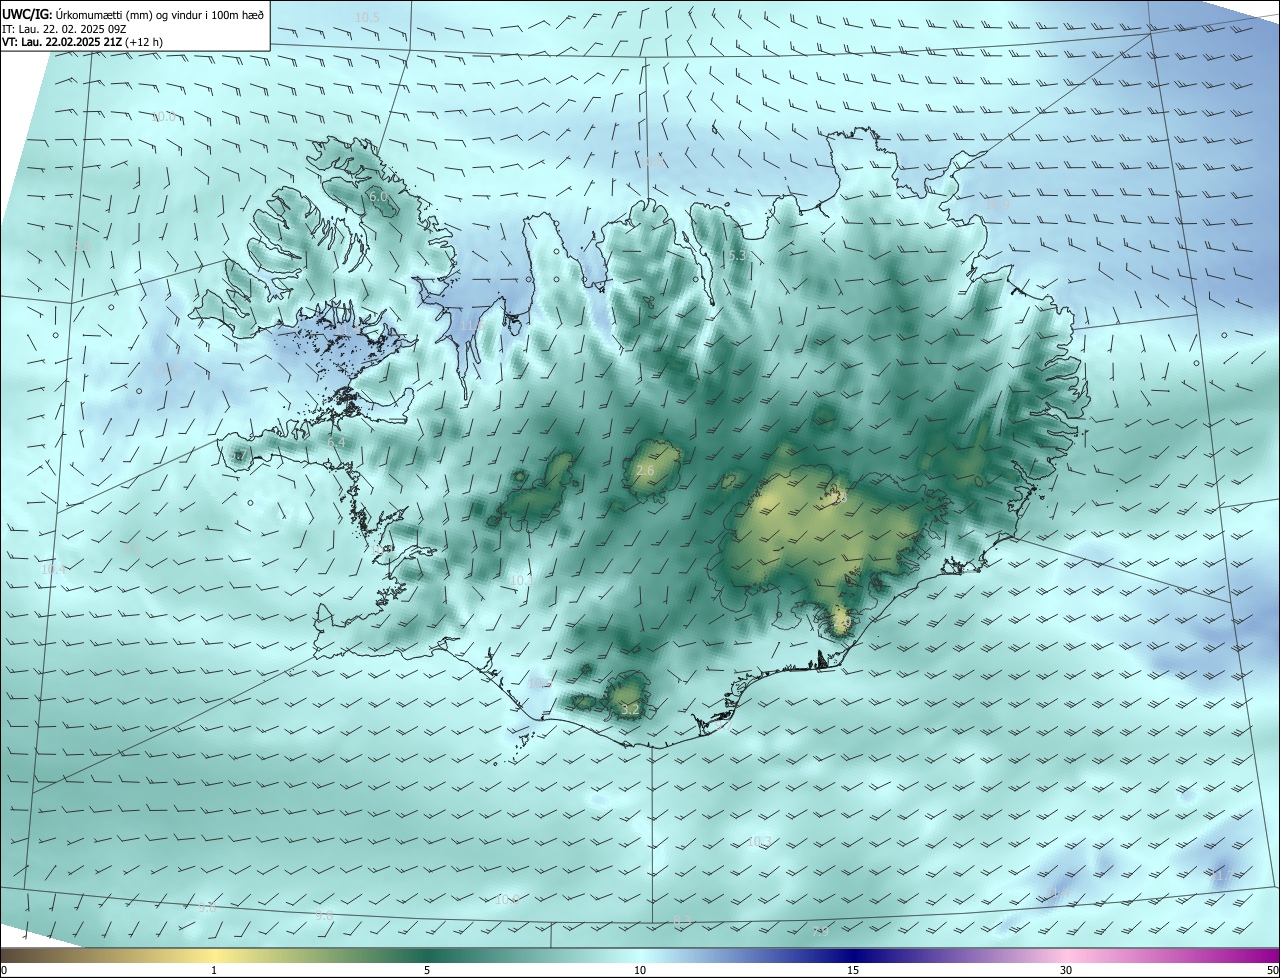1280x978 pixels.
Task: Click the "15" tick label on the color scale
Action: click(853, 970)
